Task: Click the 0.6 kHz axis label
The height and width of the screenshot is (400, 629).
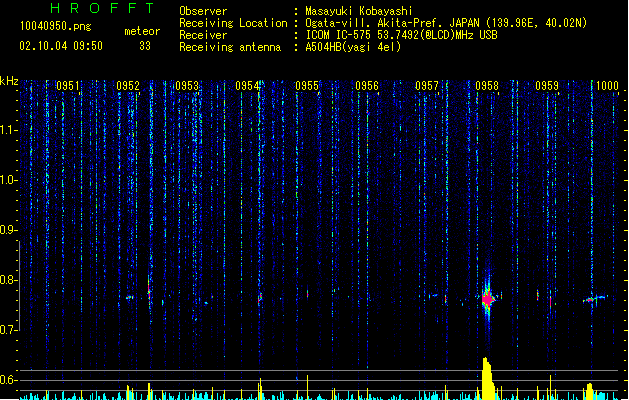Action: (9, 380)
